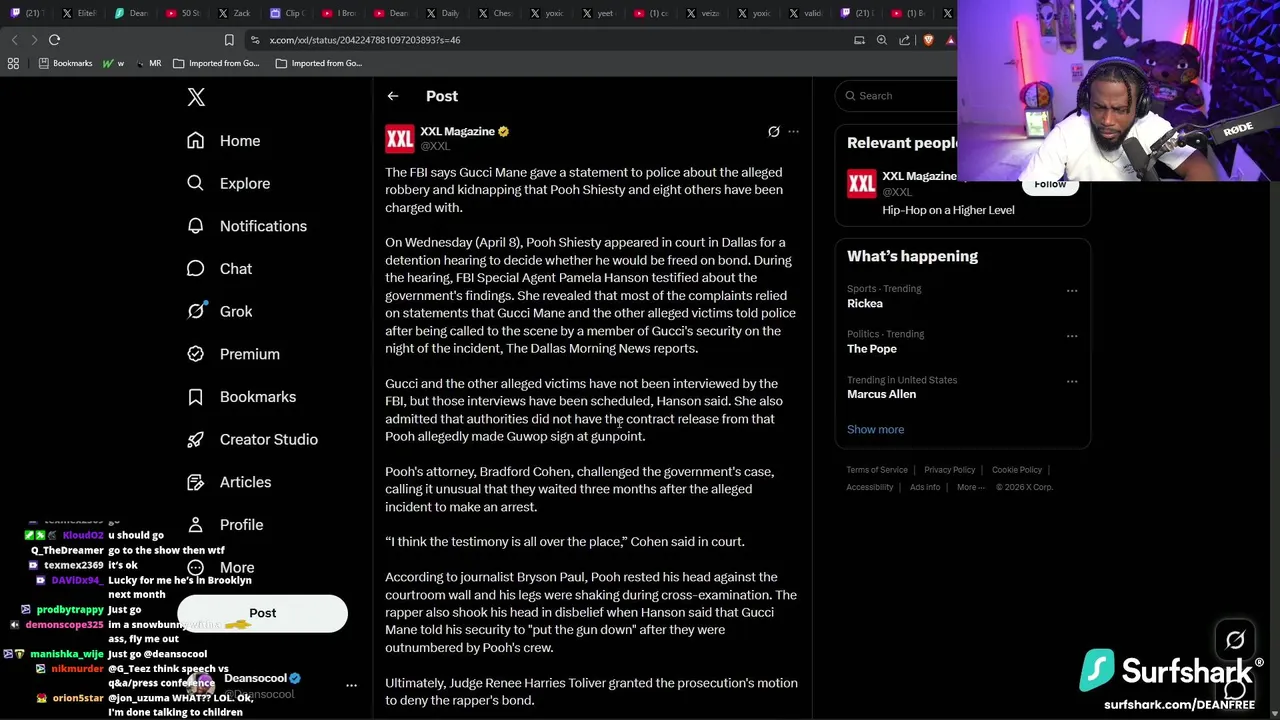Open the post's more options ellipsis

point(793,132)
